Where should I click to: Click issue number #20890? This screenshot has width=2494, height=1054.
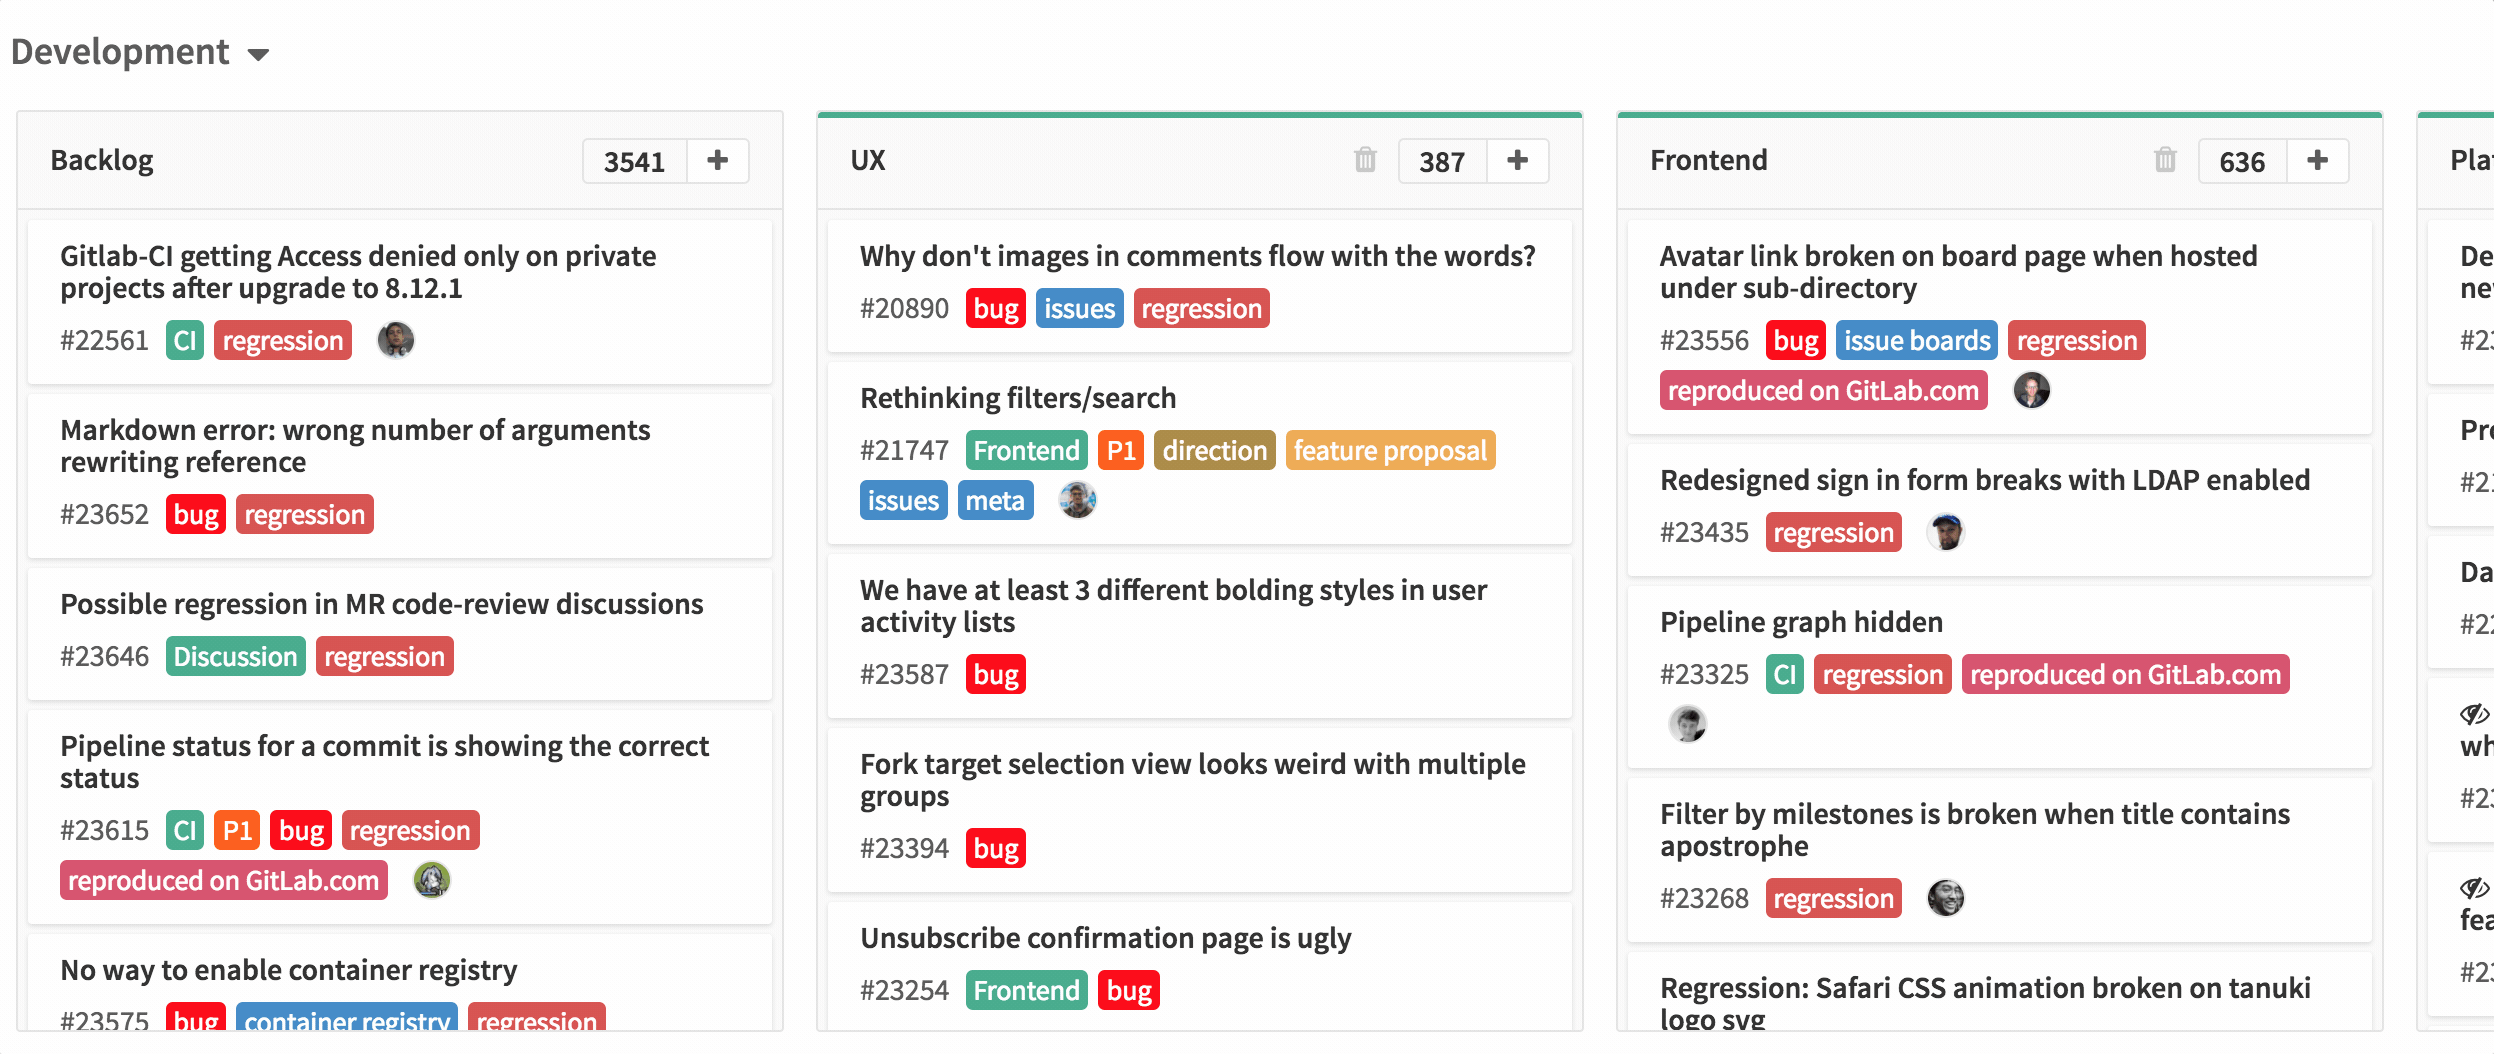pyautogui.click(x=904, y=308)
